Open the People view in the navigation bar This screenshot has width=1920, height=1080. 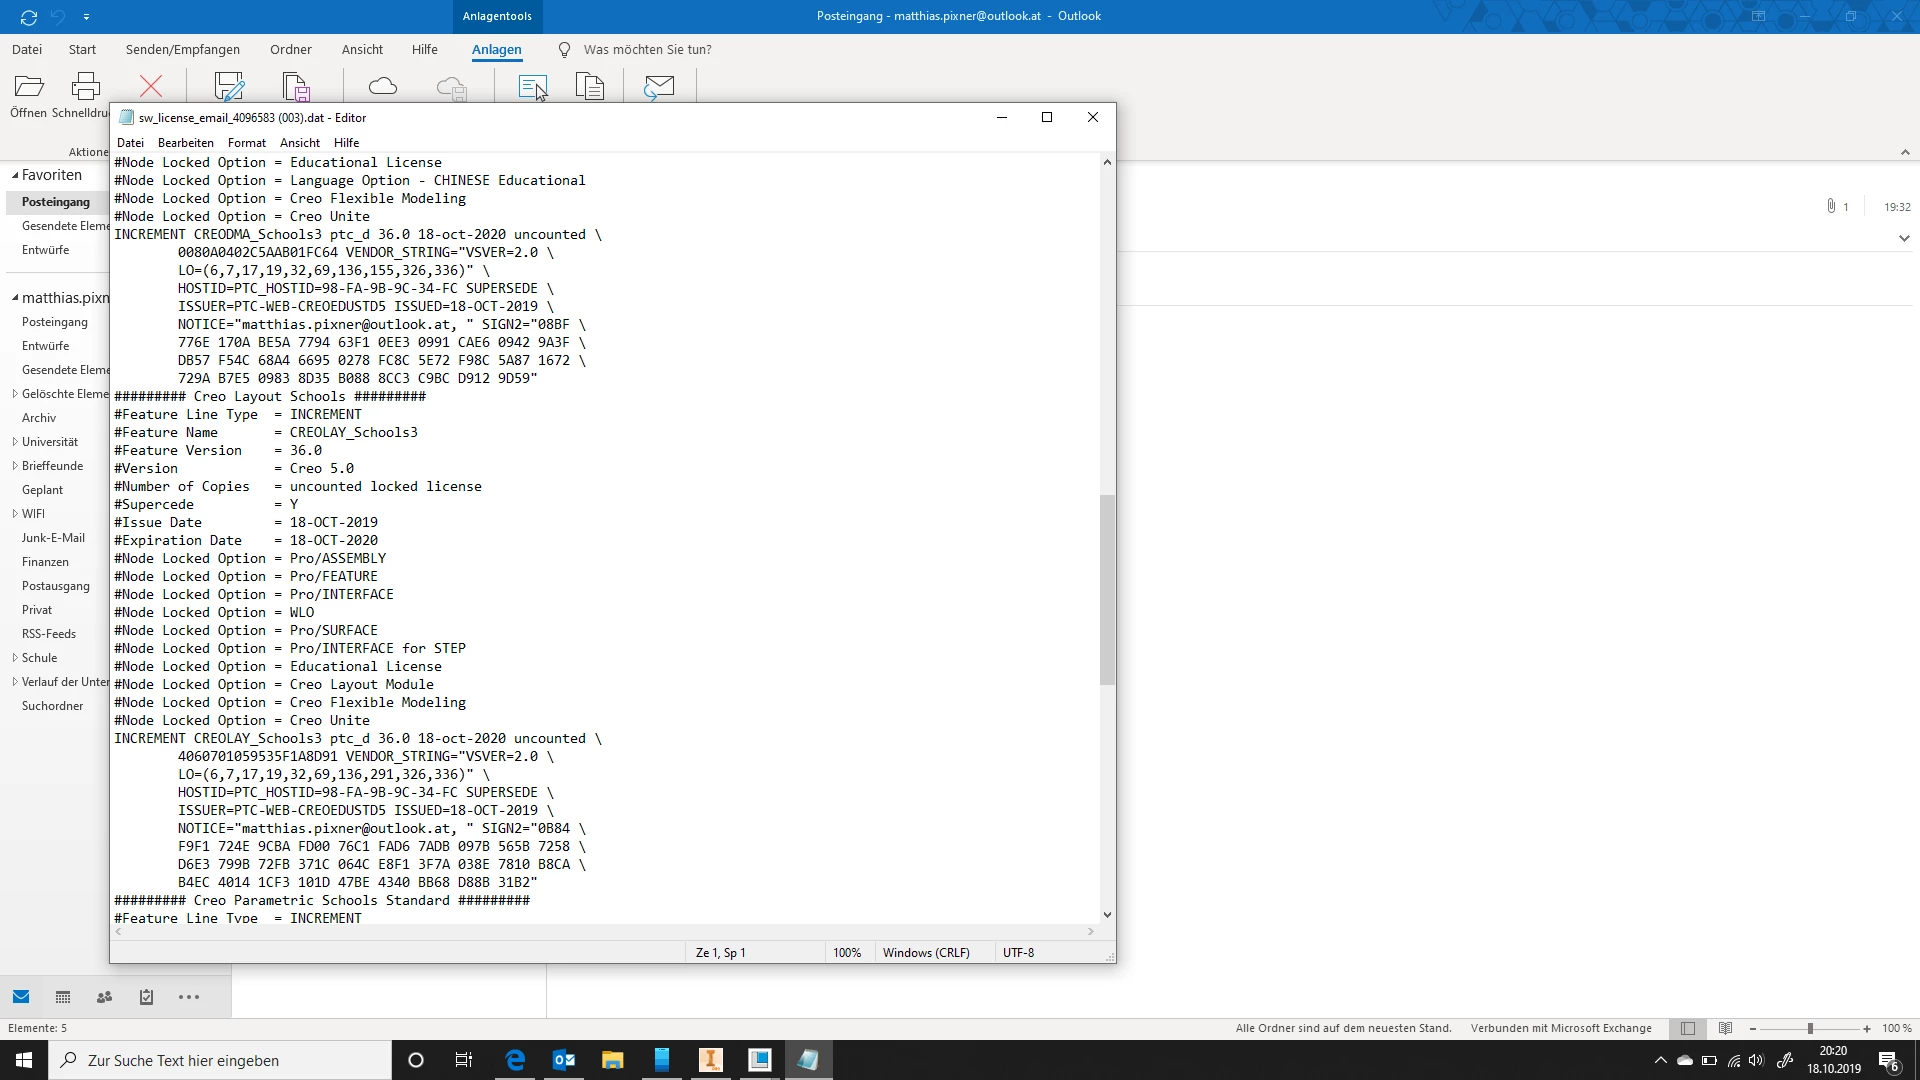pyautogui.click(x=104, y=997)
